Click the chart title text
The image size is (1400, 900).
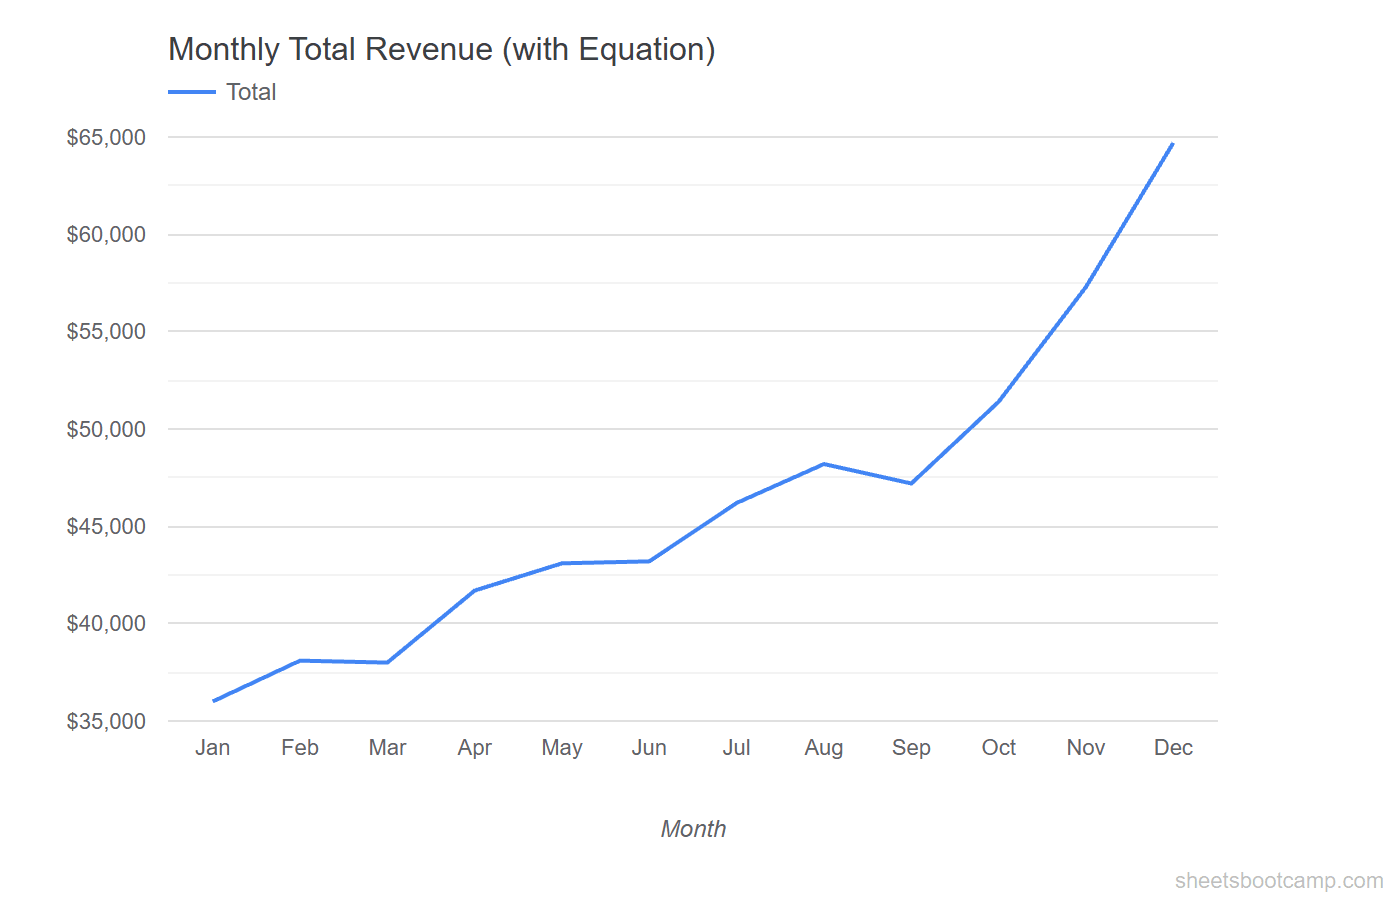442,48
